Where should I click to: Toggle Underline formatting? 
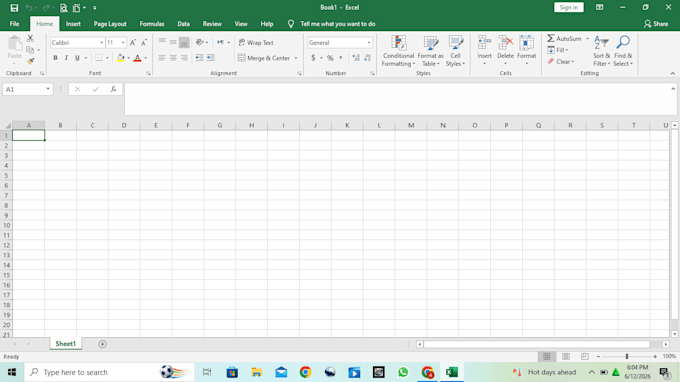coord(77,58)
